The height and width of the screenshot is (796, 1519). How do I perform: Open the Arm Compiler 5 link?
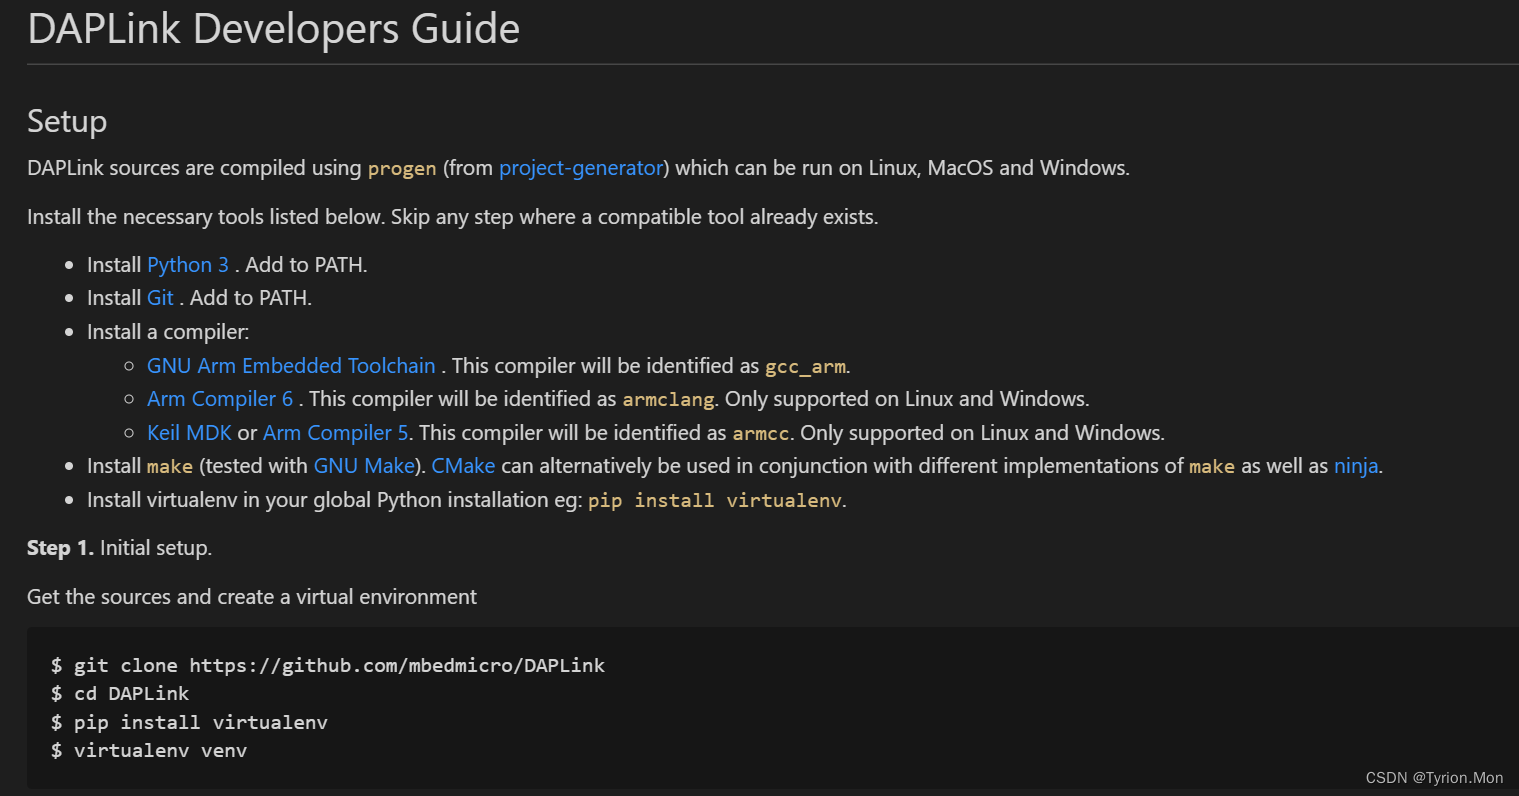[x=336, y=433]
